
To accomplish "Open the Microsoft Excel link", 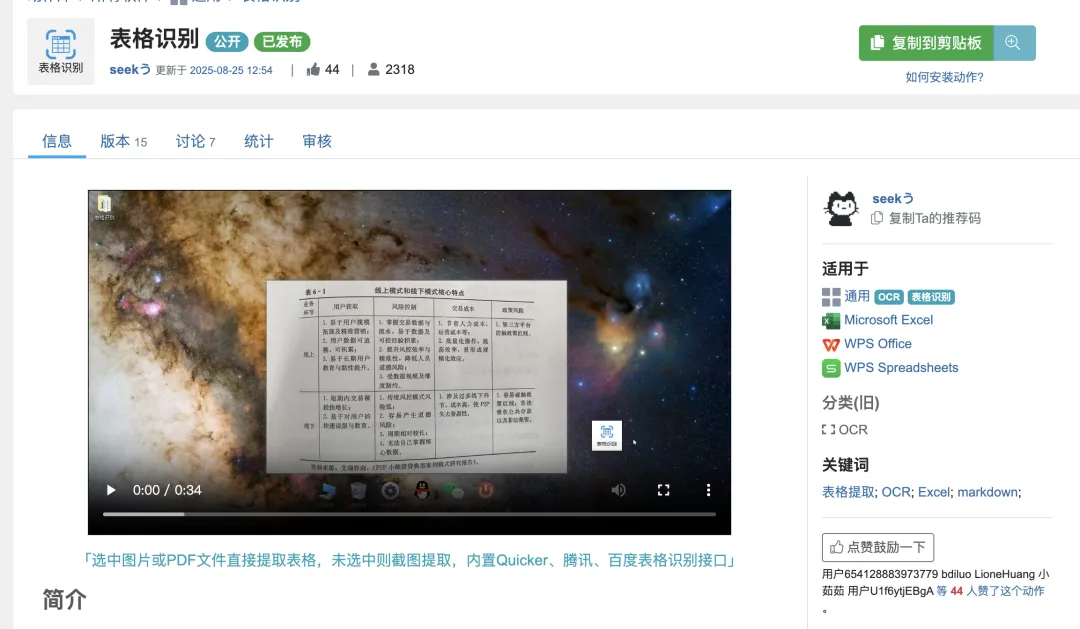I will click(x=889, y=320).
